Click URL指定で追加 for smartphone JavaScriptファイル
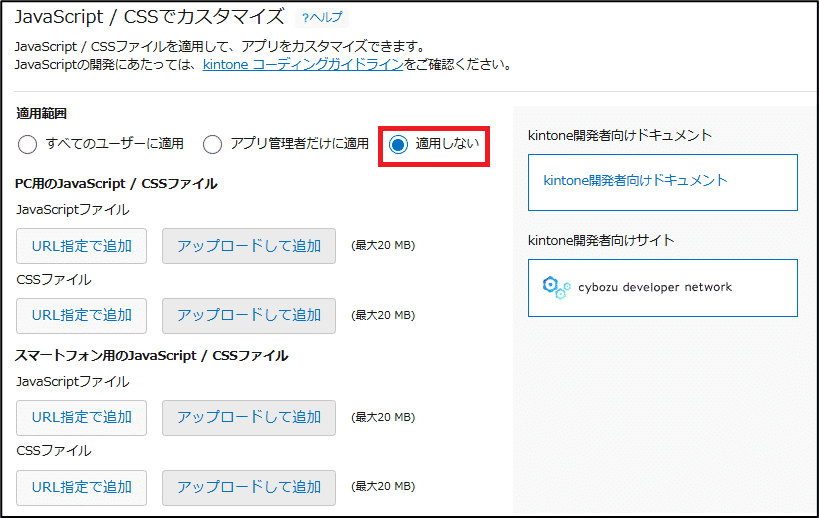The width and height of the screenshot is (819, 518). click(81, 418)
